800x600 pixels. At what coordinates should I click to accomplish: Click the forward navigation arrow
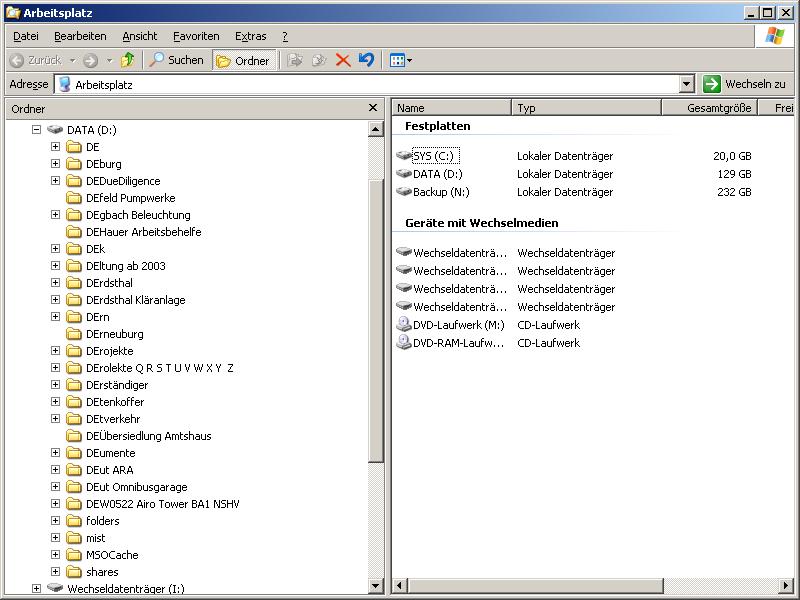click(x=90, y=61)
